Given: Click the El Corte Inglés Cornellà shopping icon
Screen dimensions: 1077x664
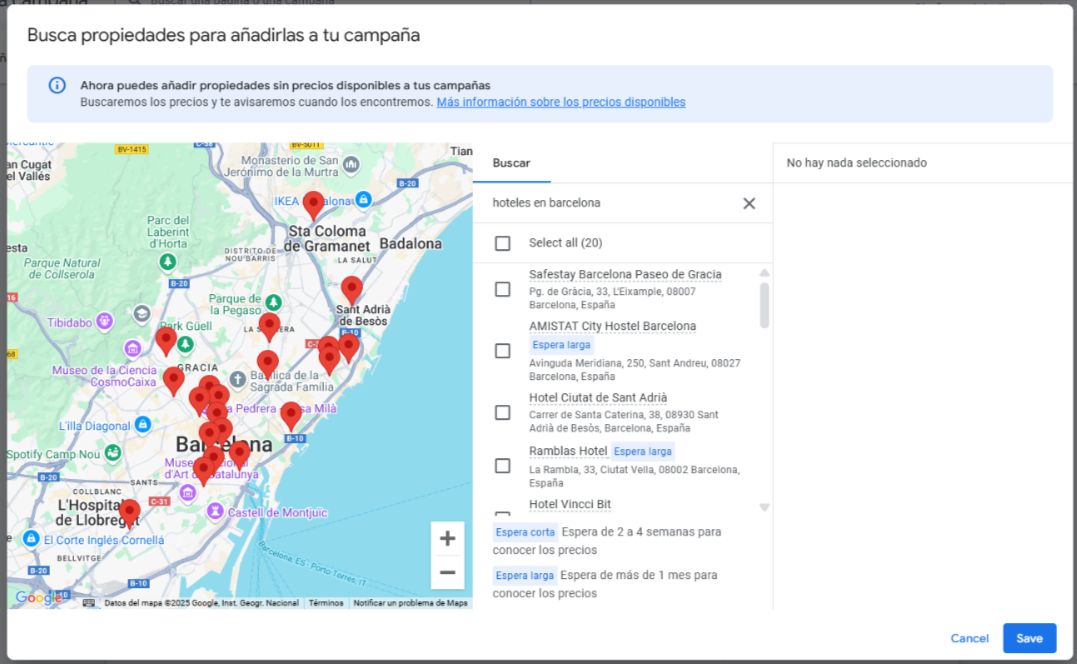Looking at the screenshot, I should pos(31,538).
